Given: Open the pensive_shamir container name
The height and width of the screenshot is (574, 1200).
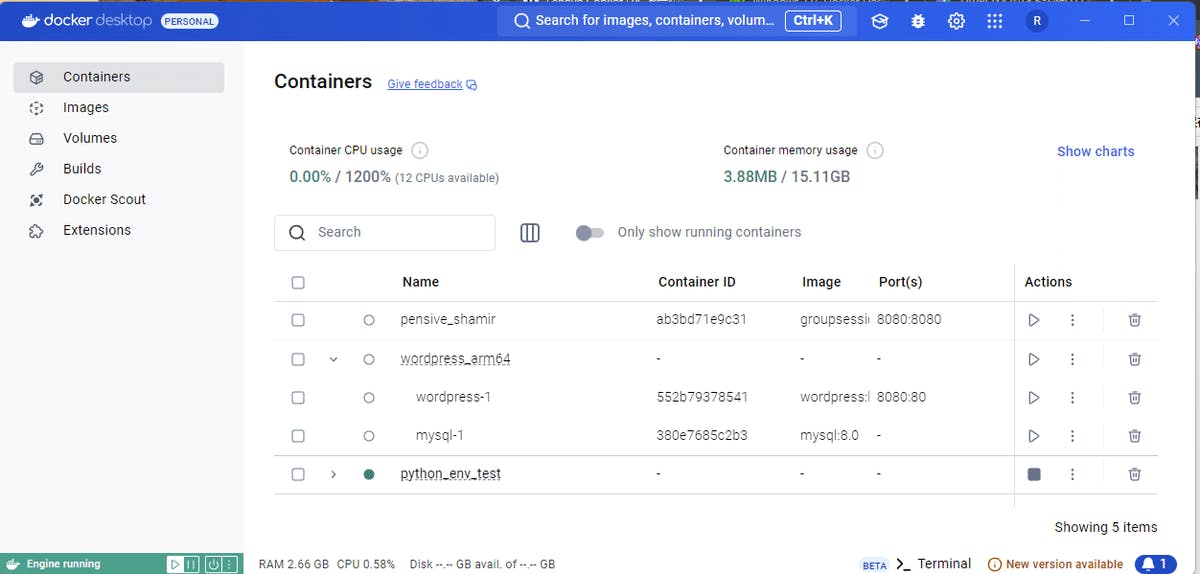Looking at the screenshot, I should pos(448,320).
